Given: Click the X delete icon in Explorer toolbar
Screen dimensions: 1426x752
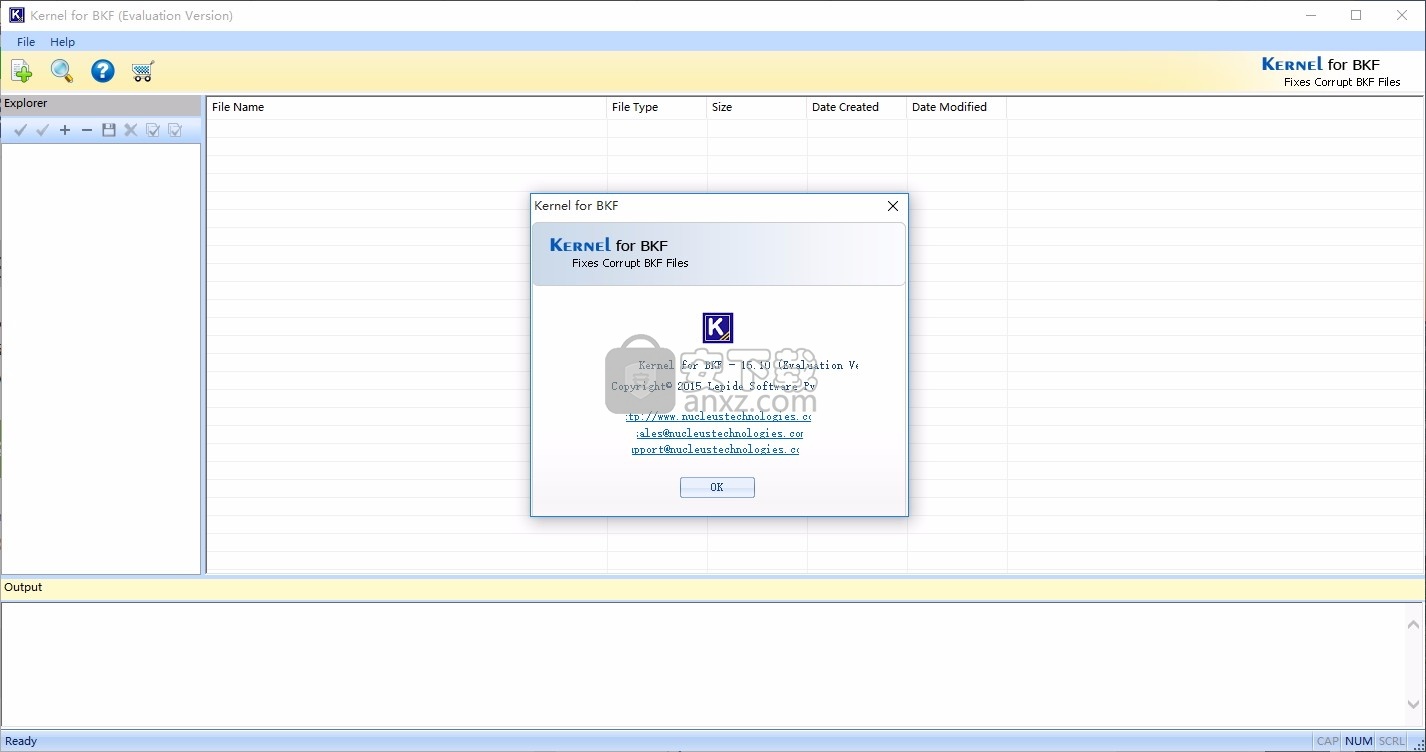Looking at the screenshot, I should [x=131, y=130].
